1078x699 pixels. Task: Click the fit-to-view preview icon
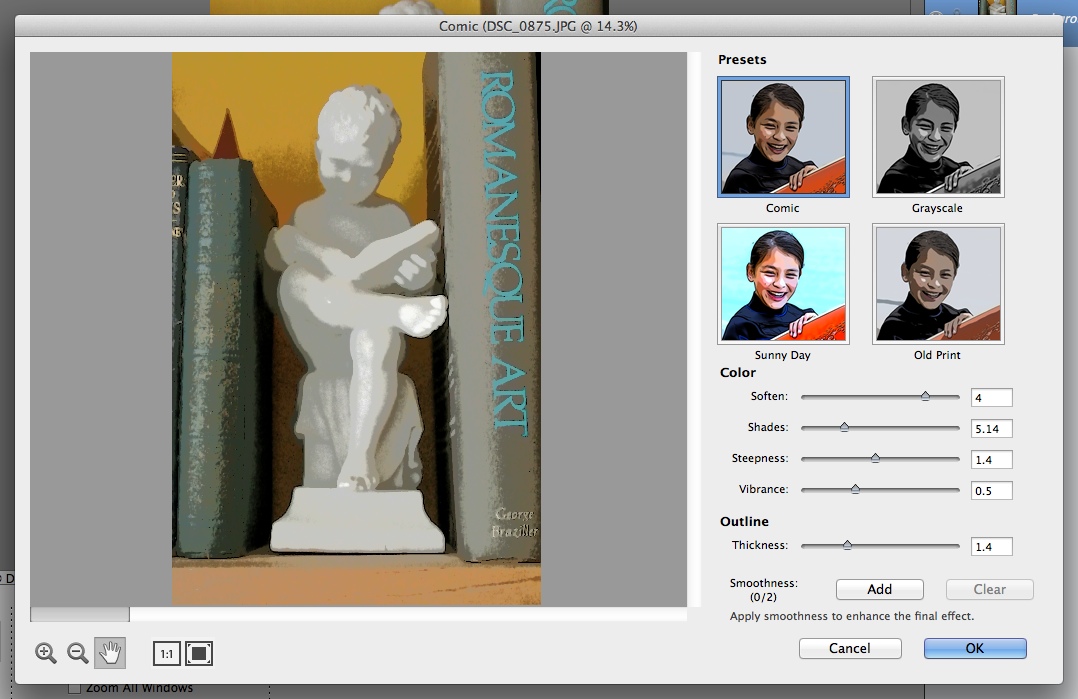[x=199, y=654]
